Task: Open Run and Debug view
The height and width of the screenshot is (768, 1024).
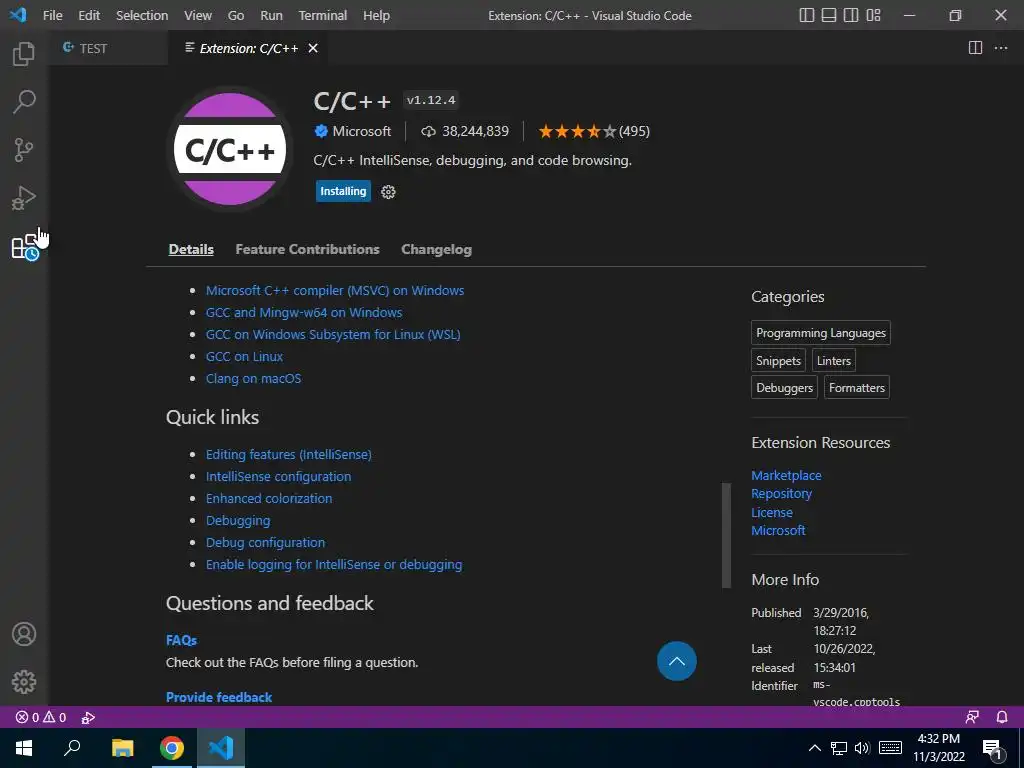Action: pos(24,198)
